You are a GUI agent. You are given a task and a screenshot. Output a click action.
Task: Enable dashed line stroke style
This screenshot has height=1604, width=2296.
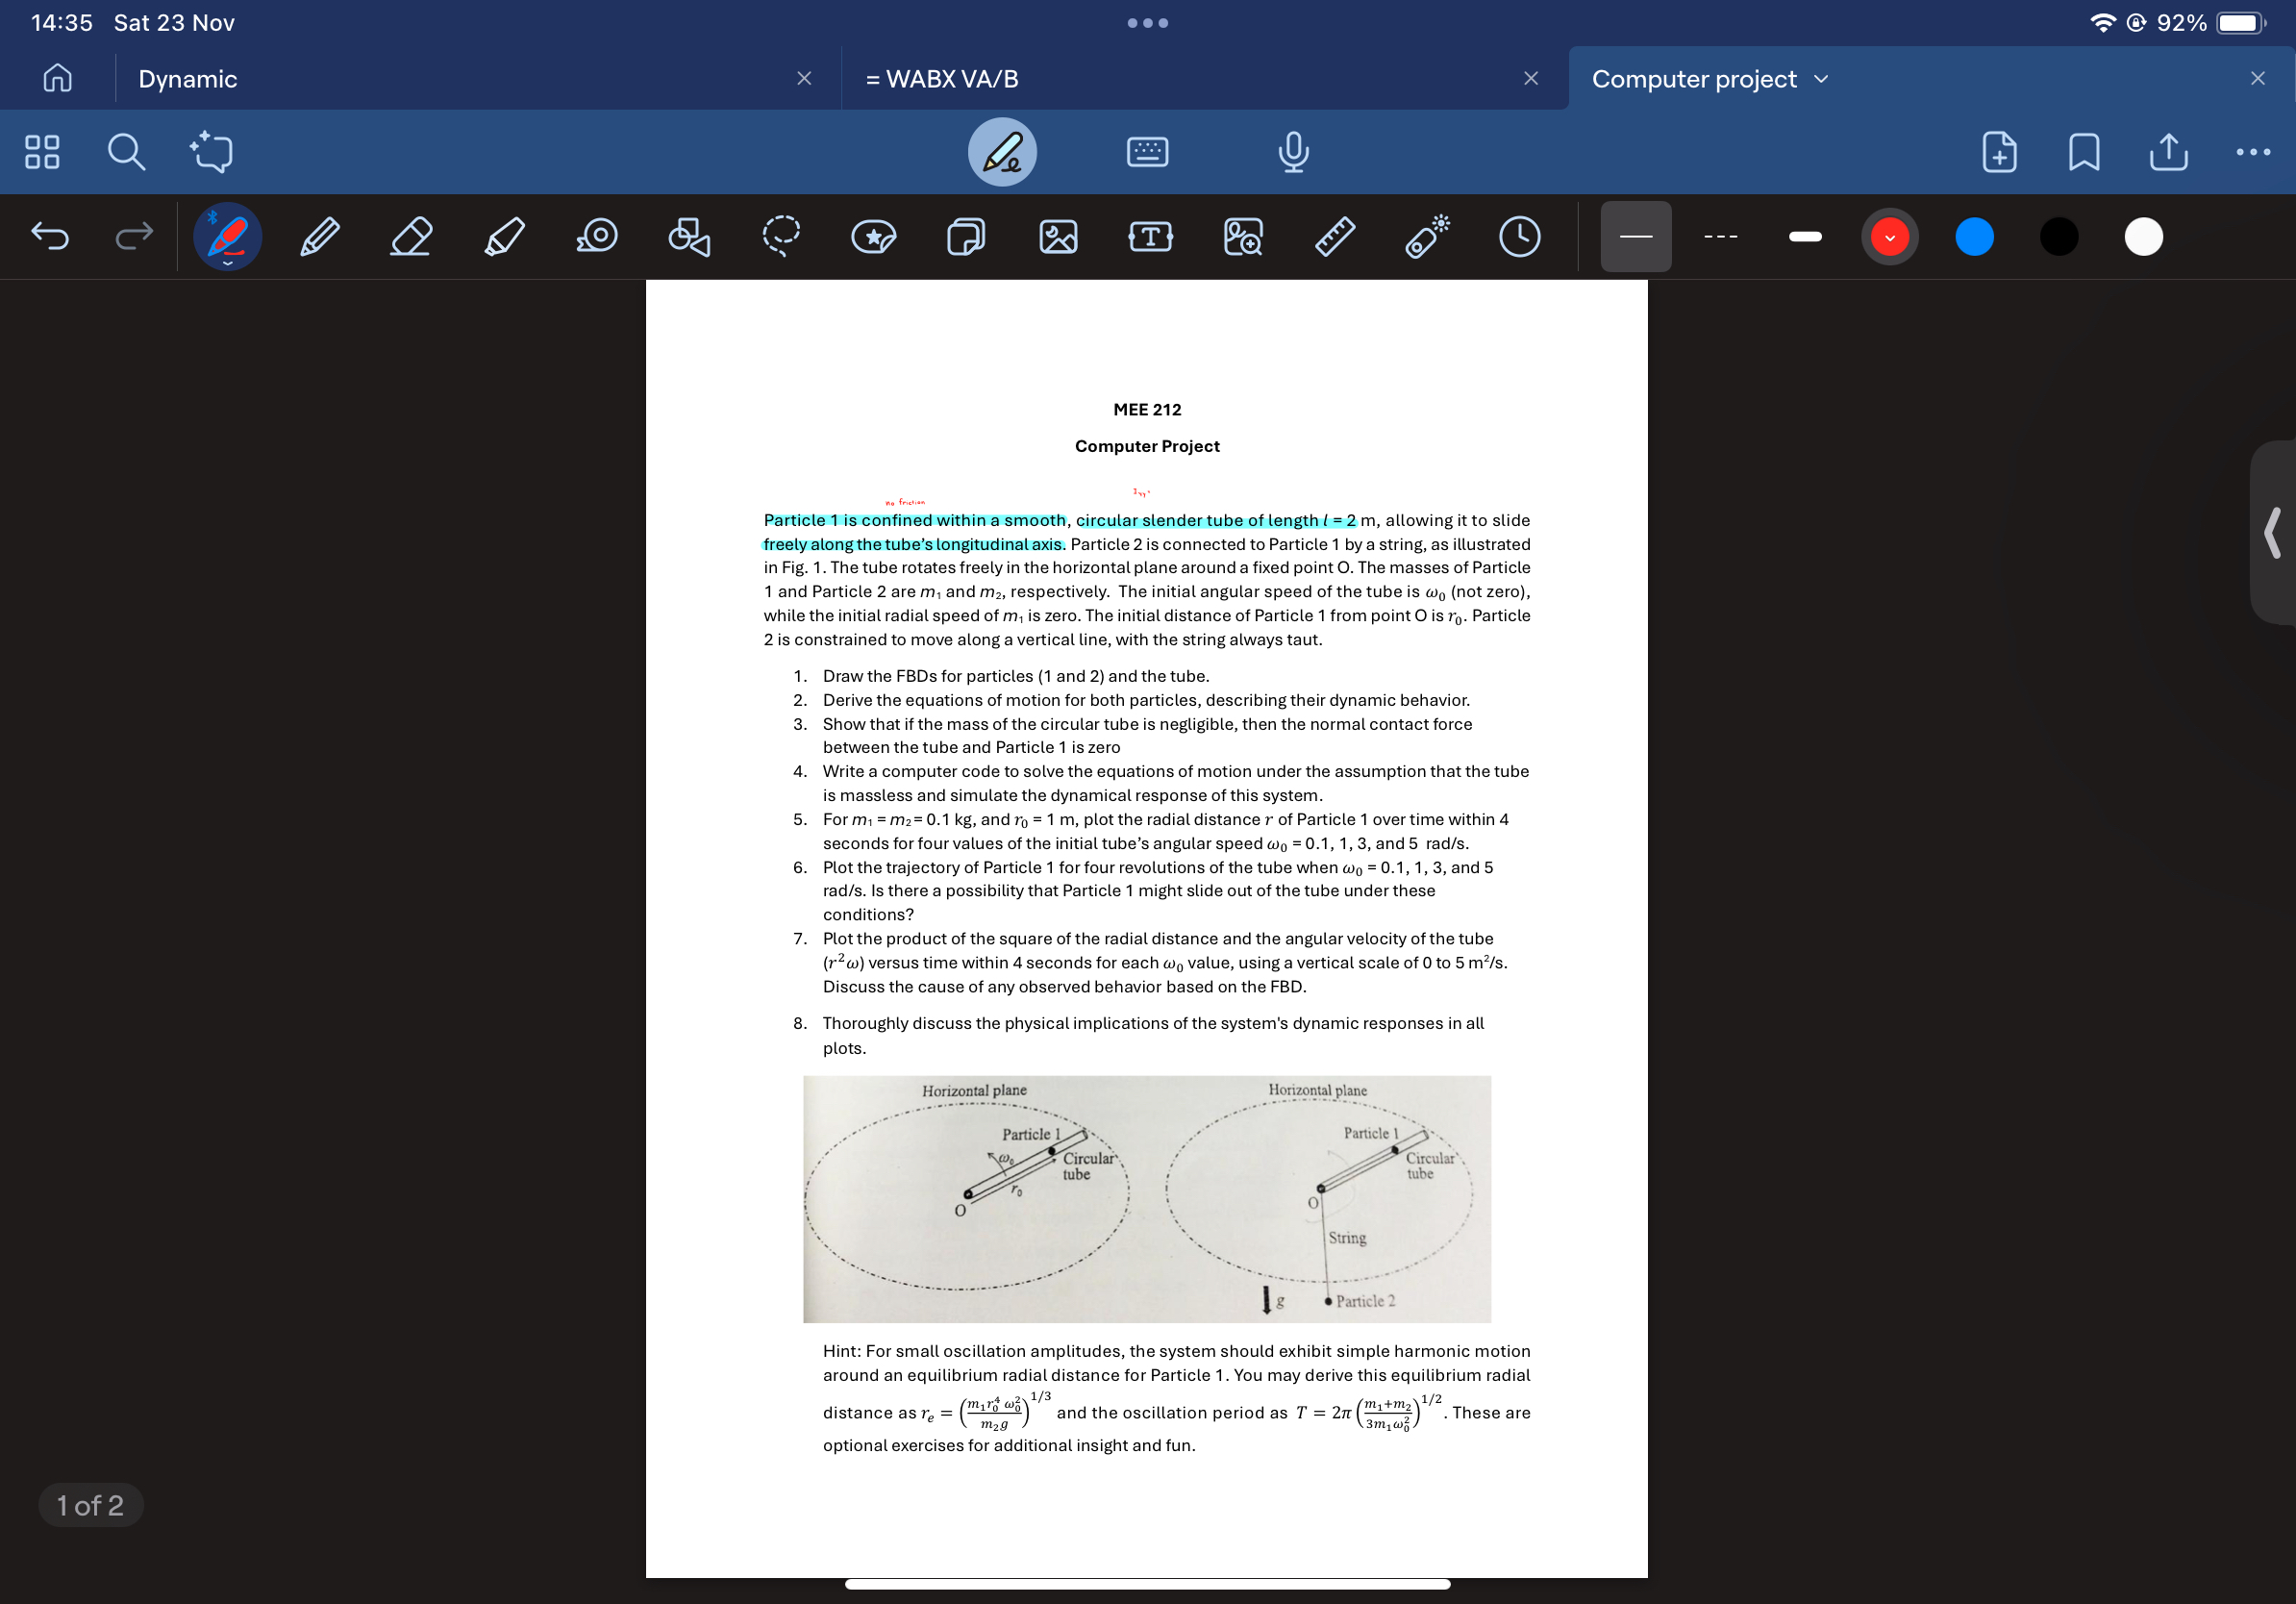tap(1720, 237)
